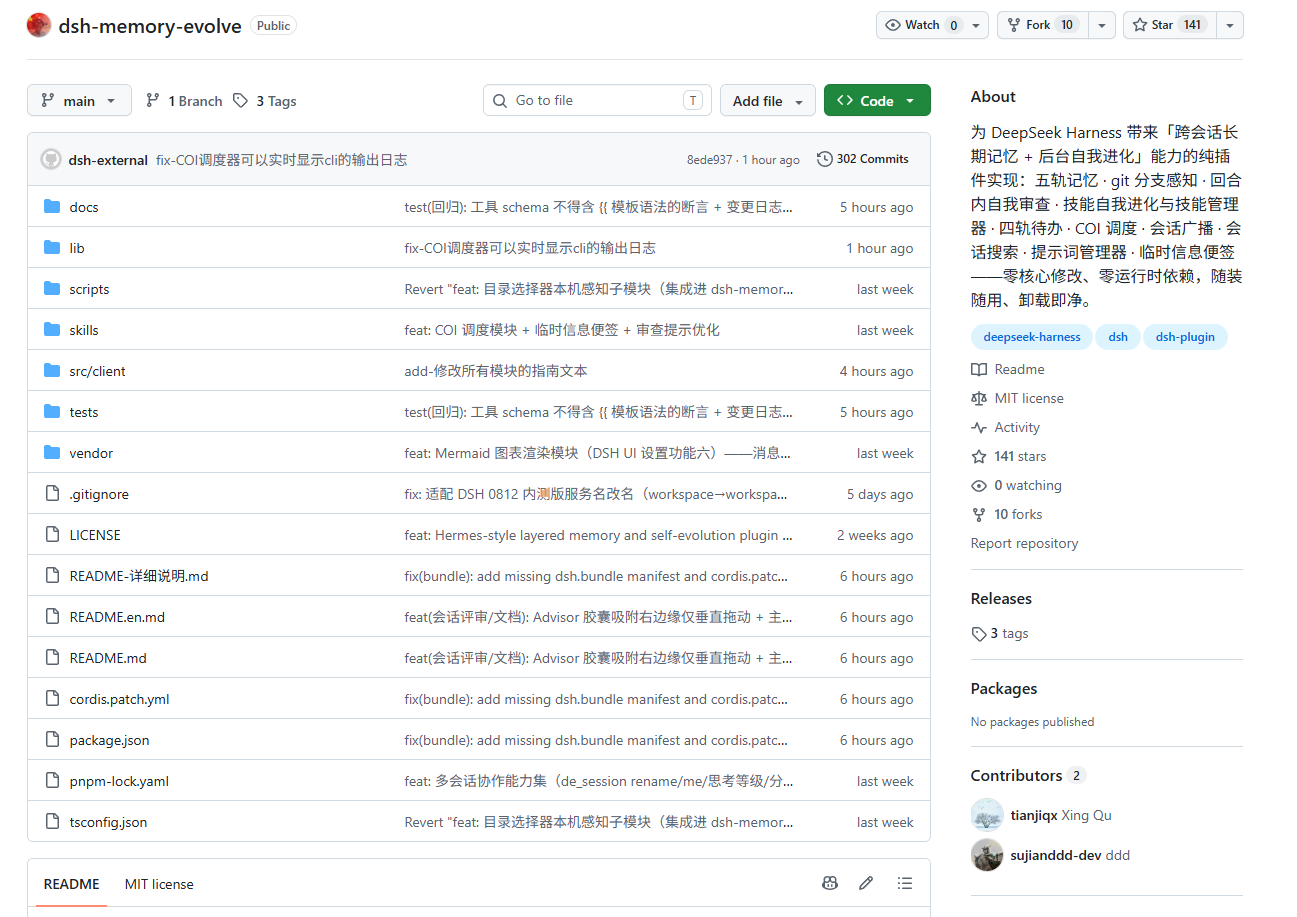
Task: Open commit hash 8ede937
Action: tap(709, 160)
